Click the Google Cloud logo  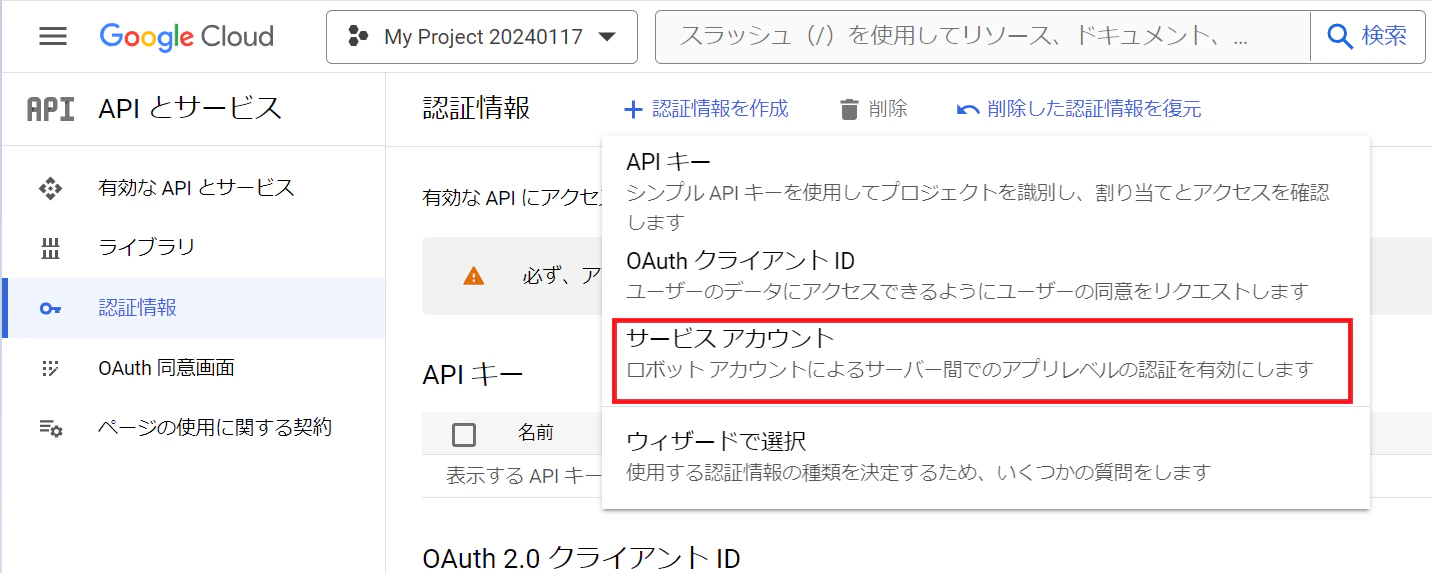(186, 37)
